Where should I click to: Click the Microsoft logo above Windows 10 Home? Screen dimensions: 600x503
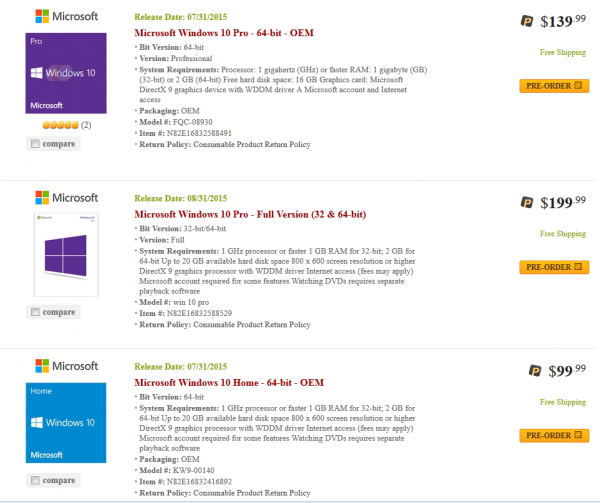(x=66, y=365)
